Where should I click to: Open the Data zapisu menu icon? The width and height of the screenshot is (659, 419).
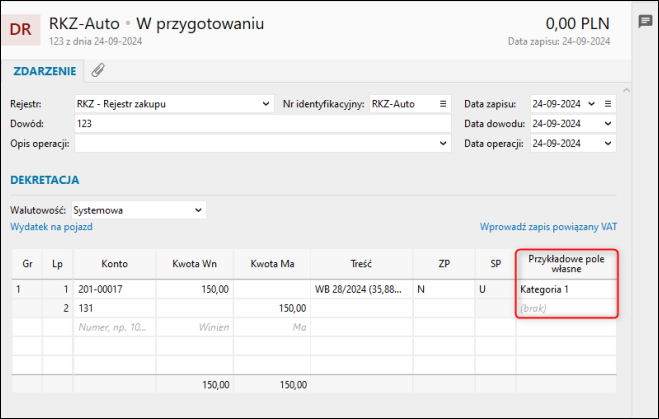coord(608,104)
